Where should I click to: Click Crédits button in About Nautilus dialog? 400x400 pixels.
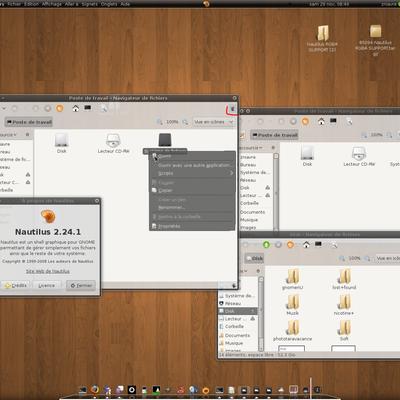(x=16, y=285)
